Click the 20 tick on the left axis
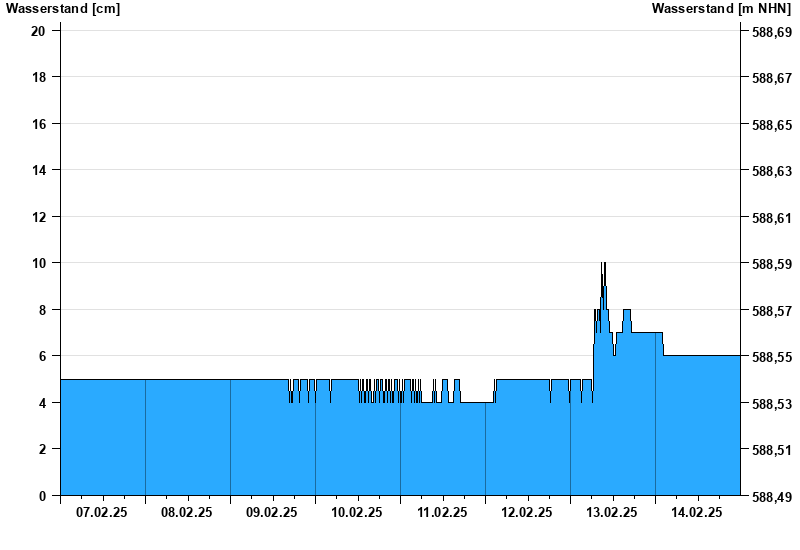 [x=38, y=31]
